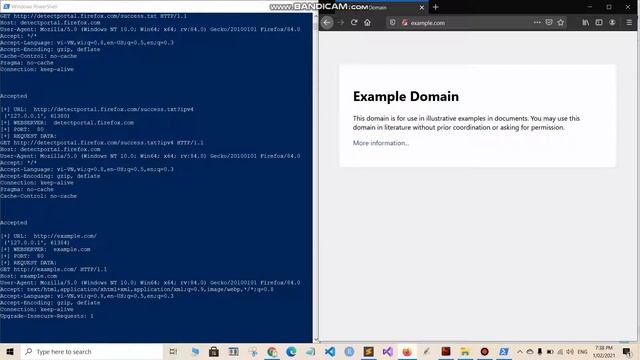The image size is (640, 360).
Task: Click '[+] URL: http://example.com/' line
Action: tap(49, 236)
